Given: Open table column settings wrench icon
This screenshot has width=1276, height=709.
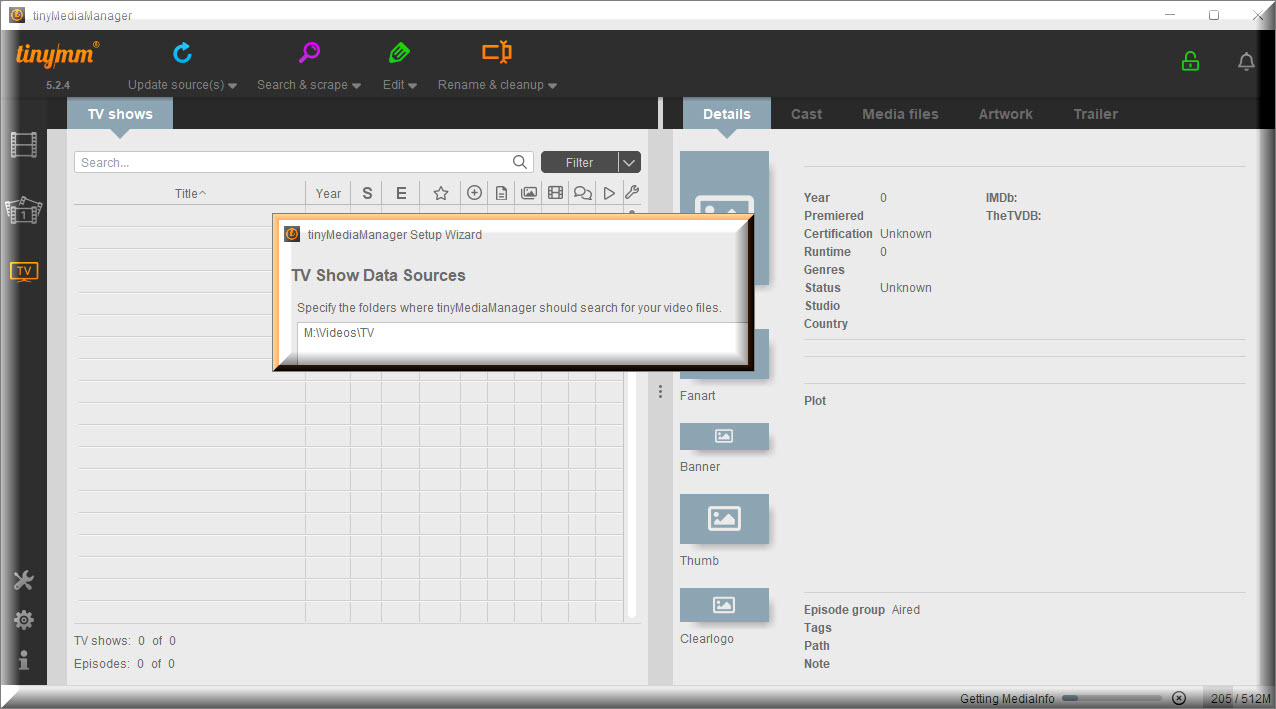Looking at the screenshot, I should (632, 193).
